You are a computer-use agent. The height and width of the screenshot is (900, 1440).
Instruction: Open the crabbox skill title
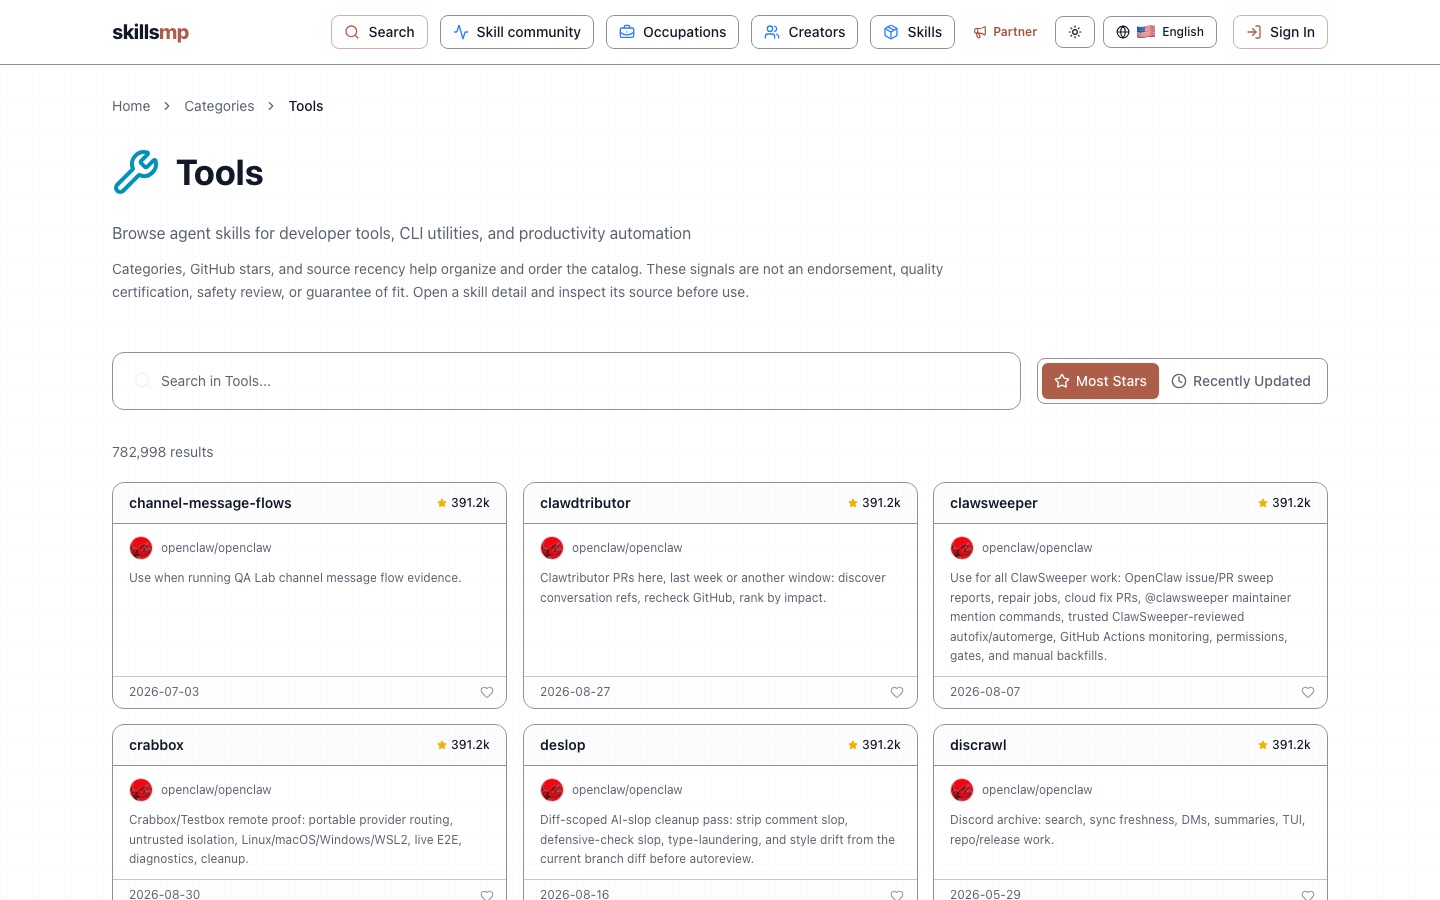coord(156,745)
